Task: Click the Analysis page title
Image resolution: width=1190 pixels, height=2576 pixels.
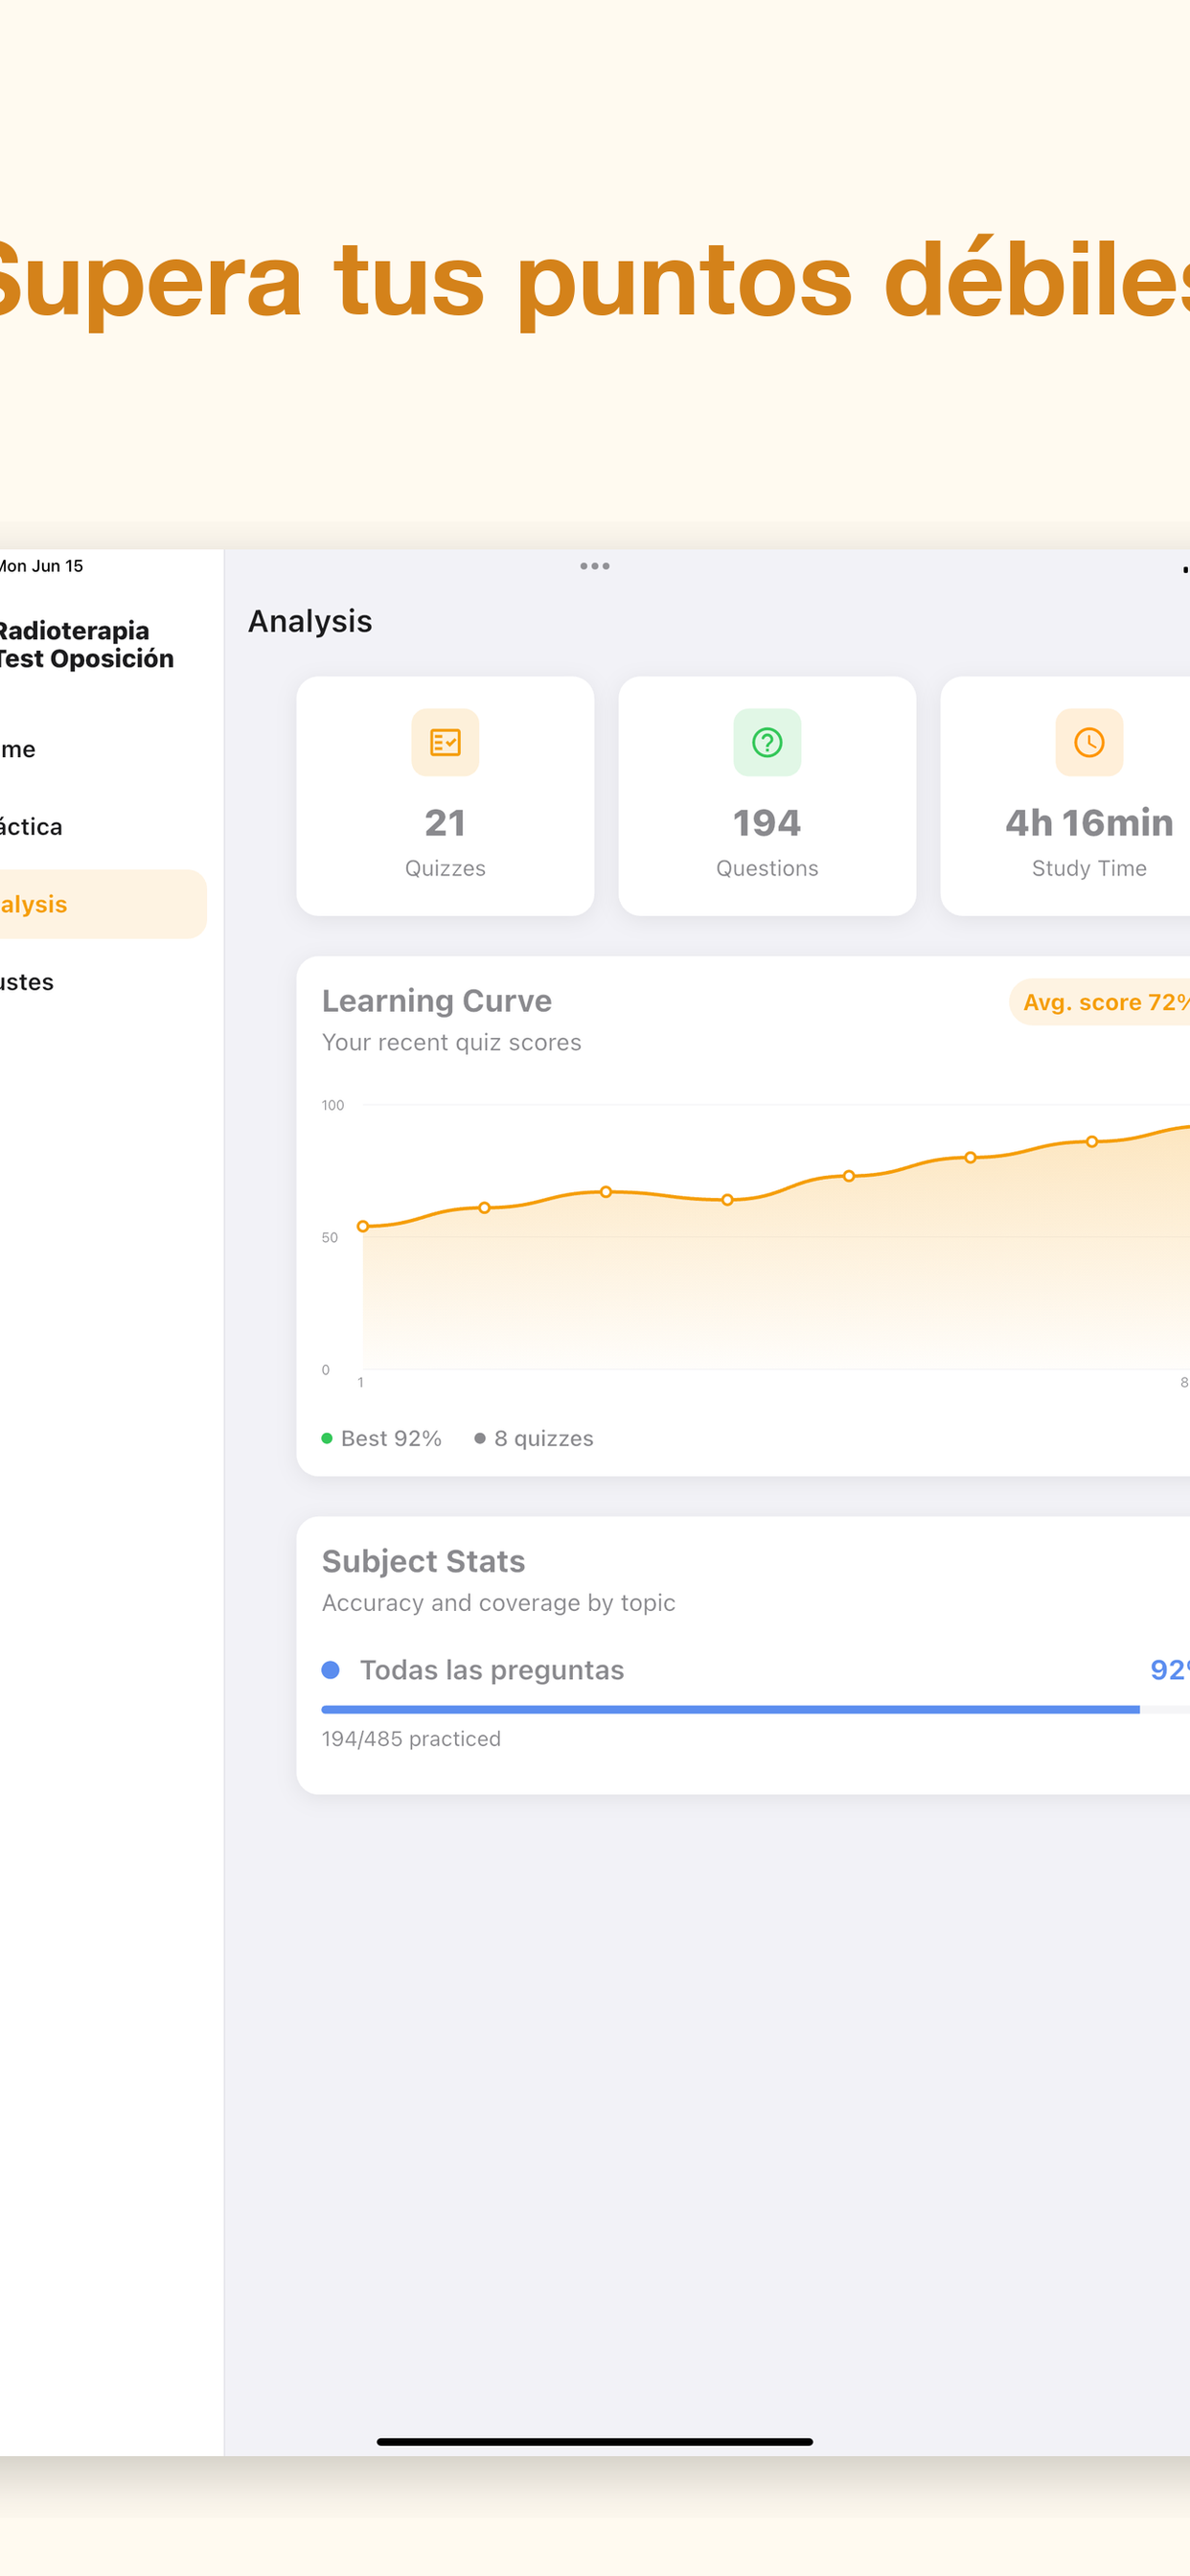Action: (x=310, y=621)
